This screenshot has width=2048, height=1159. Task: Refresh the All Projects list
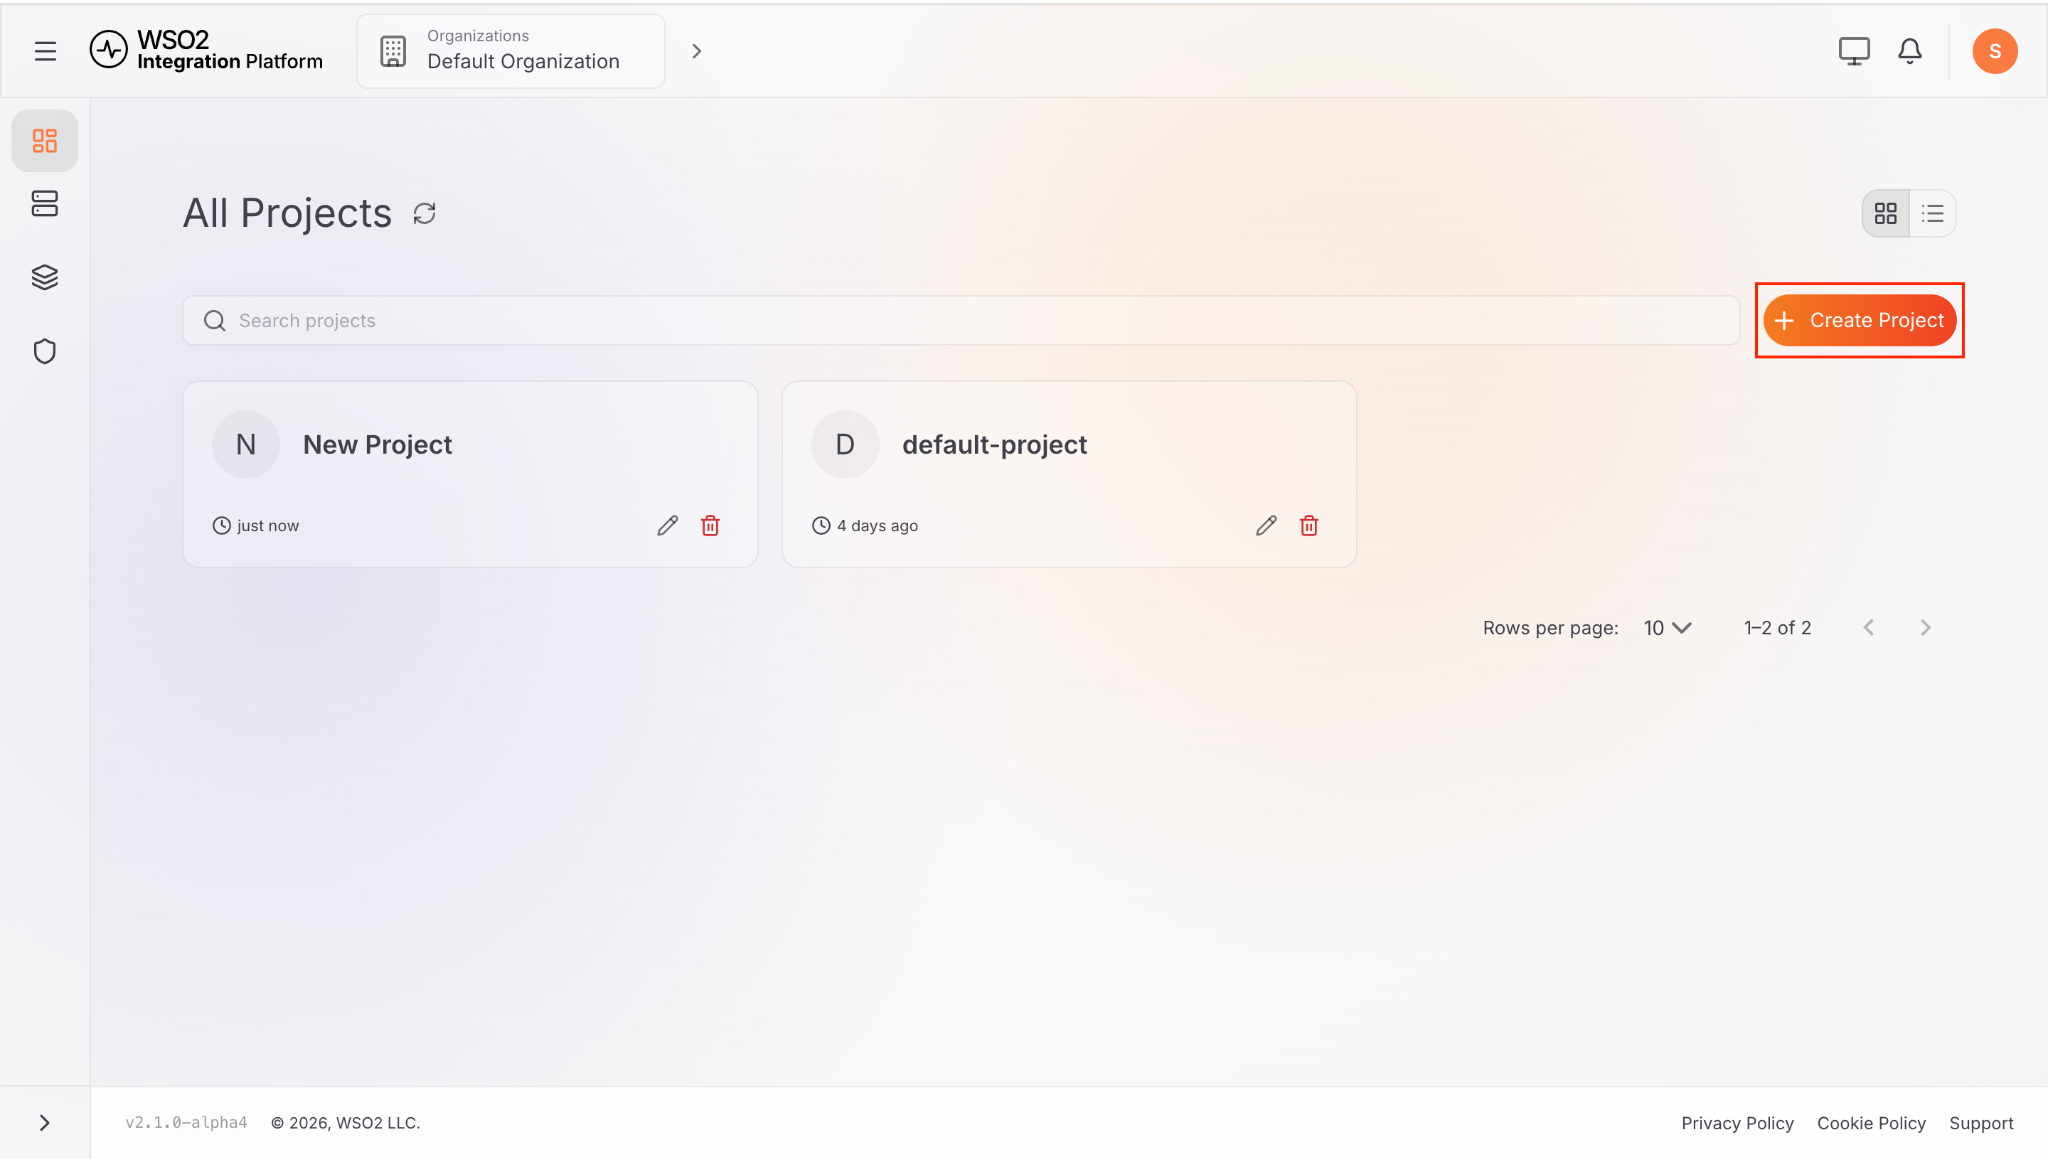click(x=425, y=214)
